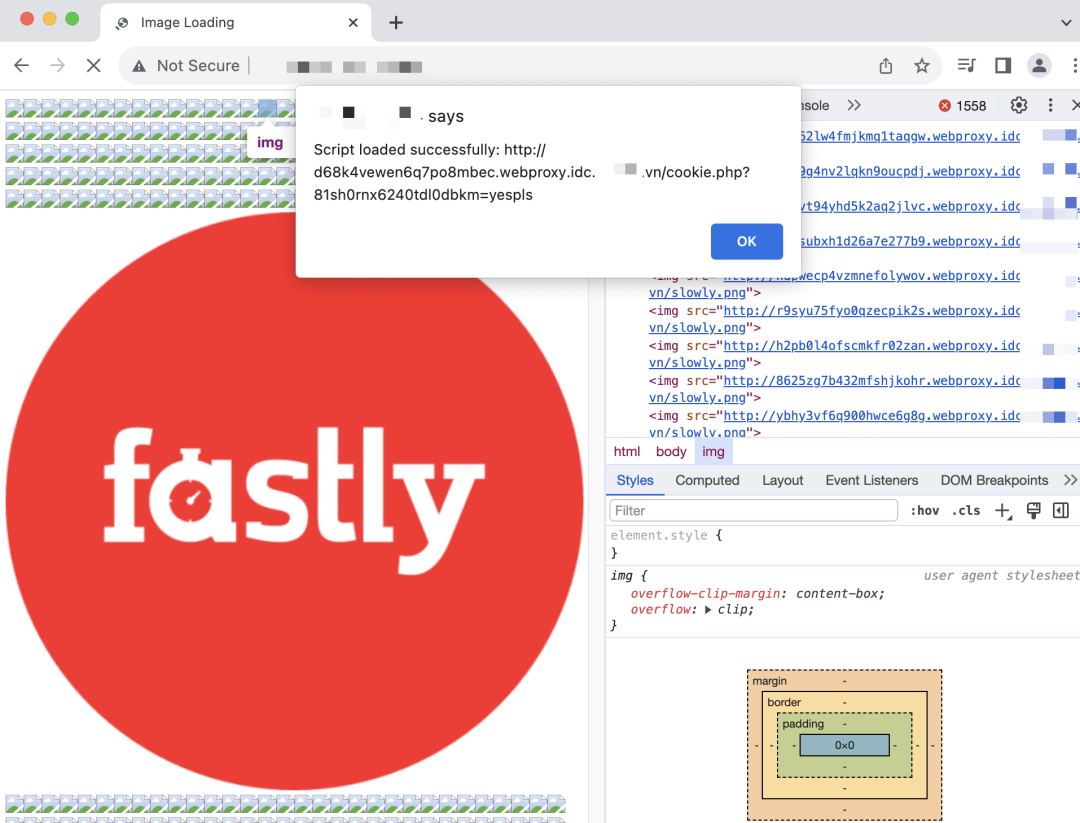Click the user agent stylesheet label

(1001, 576)
